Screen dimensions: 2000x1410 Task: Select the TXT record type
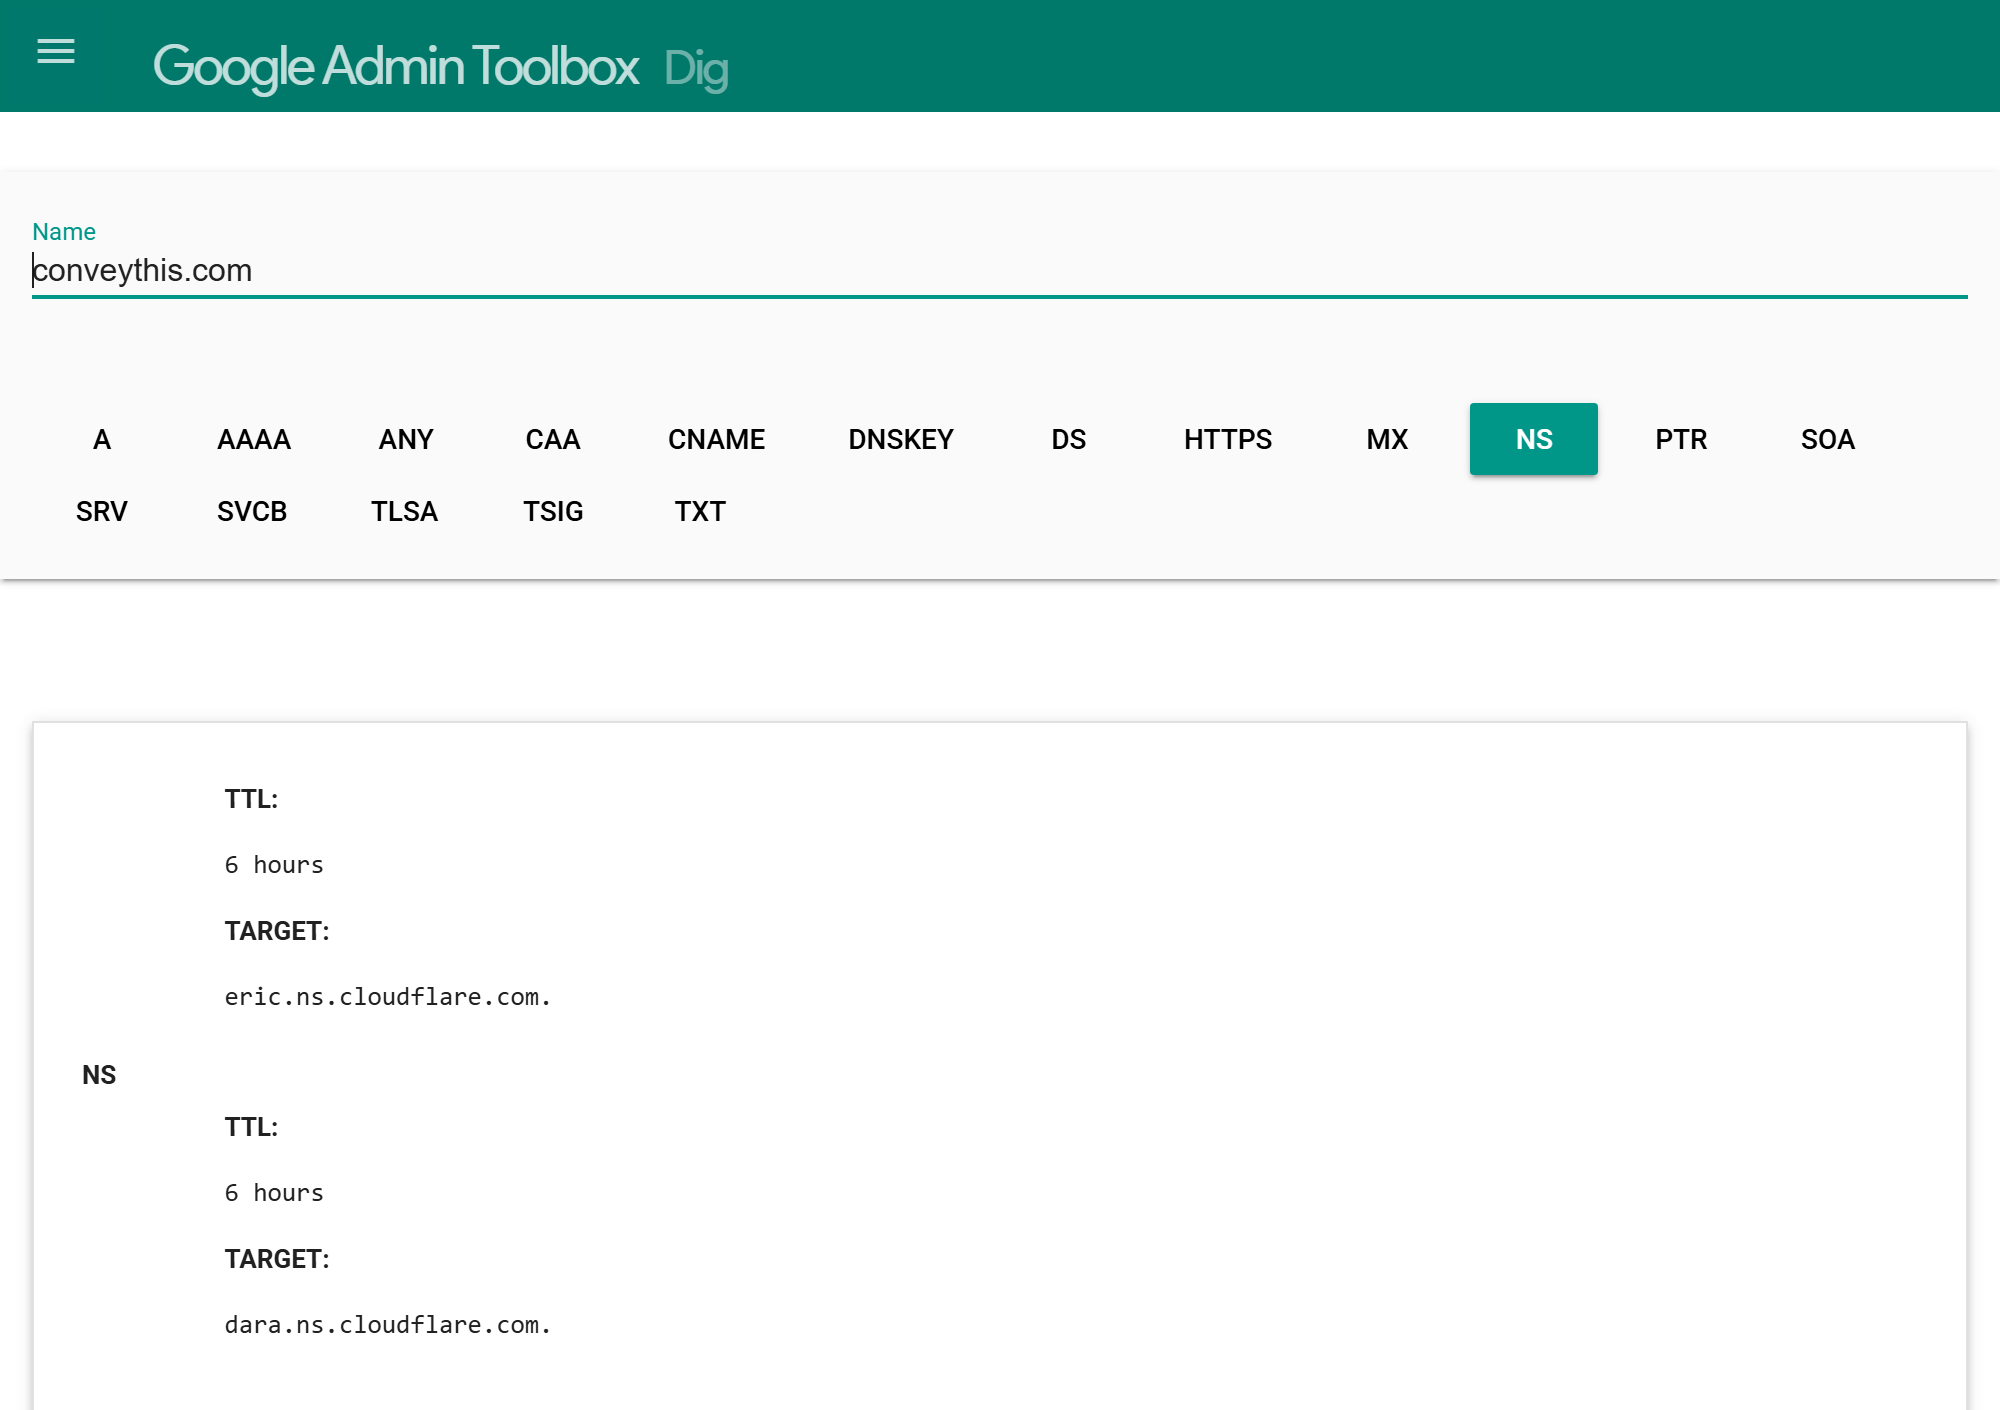click(x=700, y=511)
